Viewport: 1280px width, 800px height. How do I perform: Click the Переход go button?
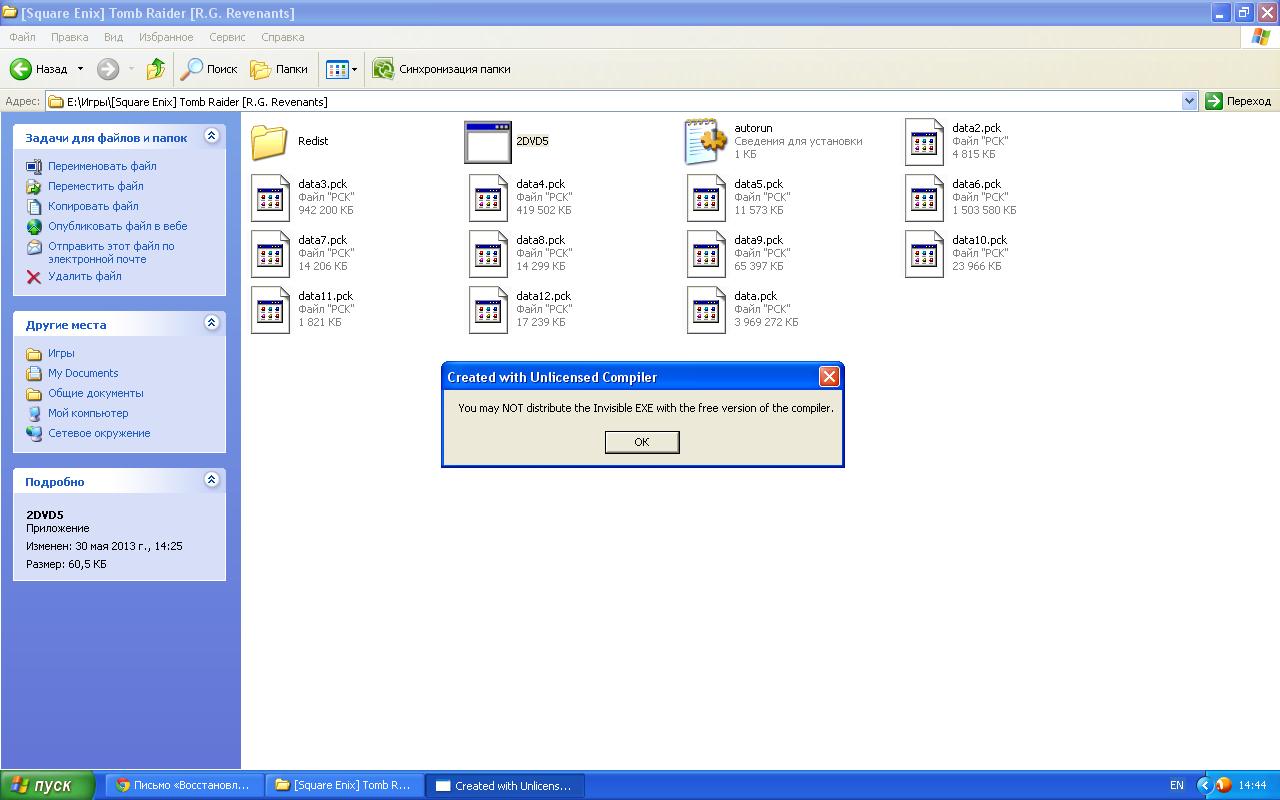[1239, 101]
